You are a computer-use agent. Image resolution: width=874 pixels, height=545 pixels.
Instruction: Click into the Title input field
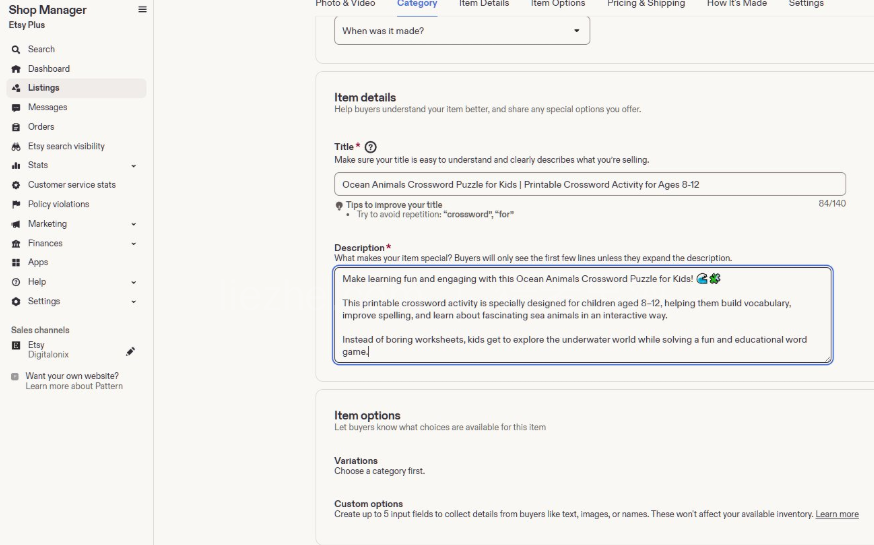pos(590,184)
